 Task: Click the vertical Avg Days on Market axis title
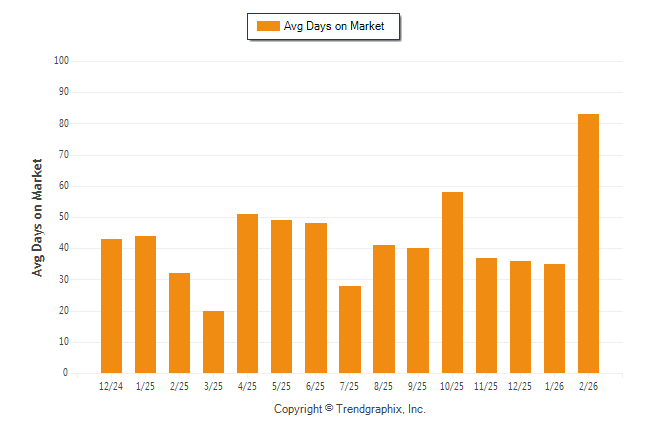pos(37,217)
